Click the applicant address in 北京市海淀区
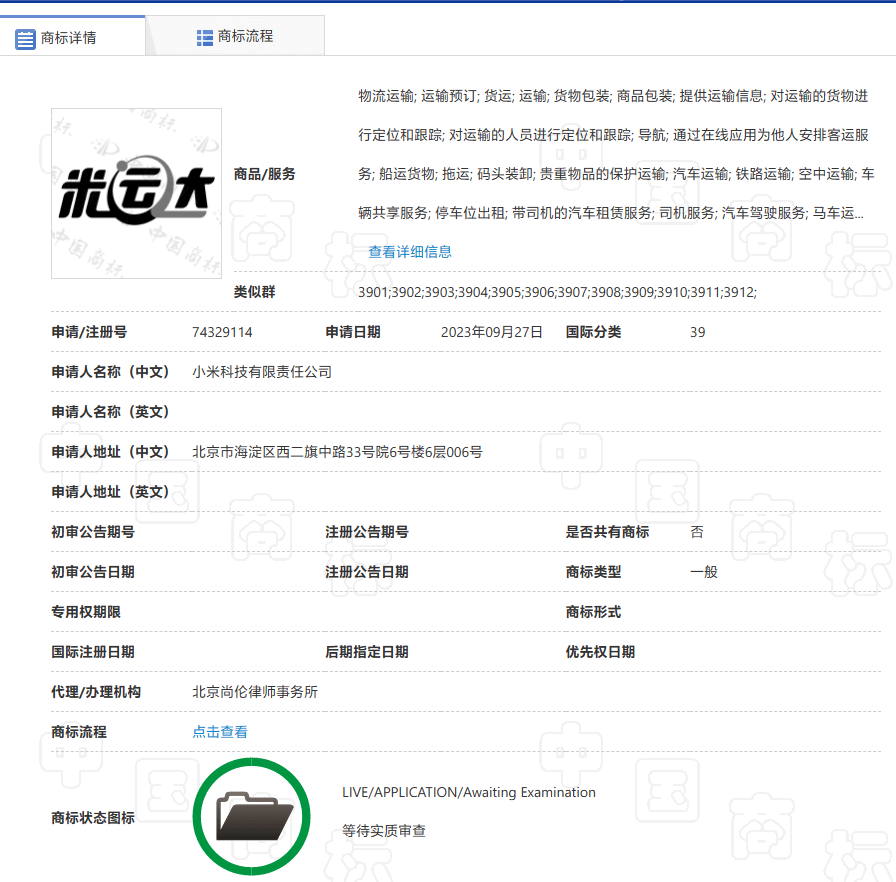Image resolution: width=896 pixels, height=882 pixels. pos(337,452)
